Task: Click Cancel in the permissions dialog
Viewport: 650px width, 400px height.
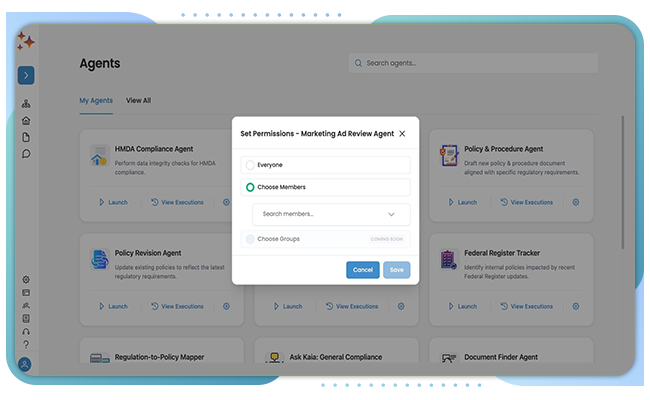Action: coord(363,270)
